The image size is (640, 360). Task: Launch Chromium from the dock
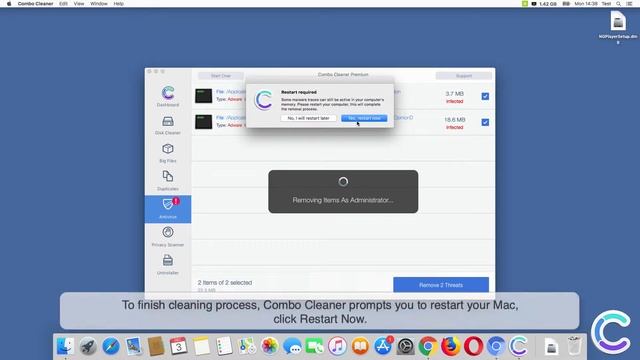tap(496, 346)
